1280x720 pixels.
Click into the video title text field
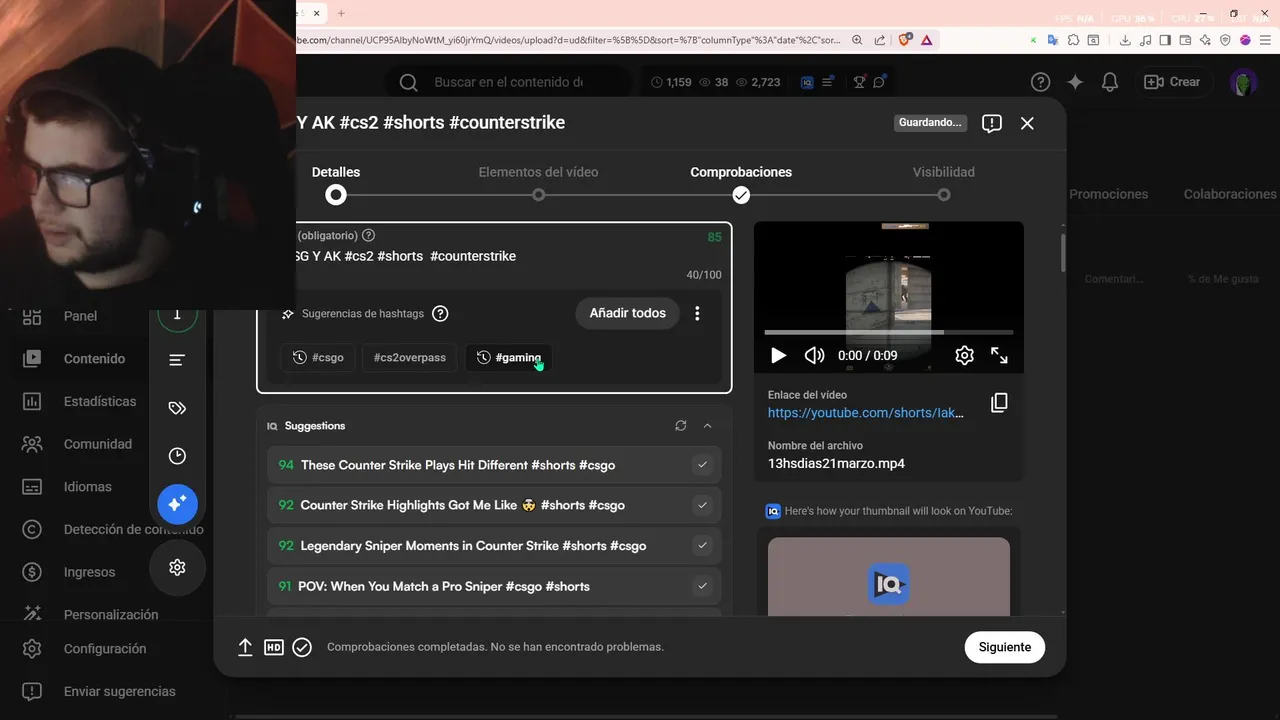coord(494,256)
